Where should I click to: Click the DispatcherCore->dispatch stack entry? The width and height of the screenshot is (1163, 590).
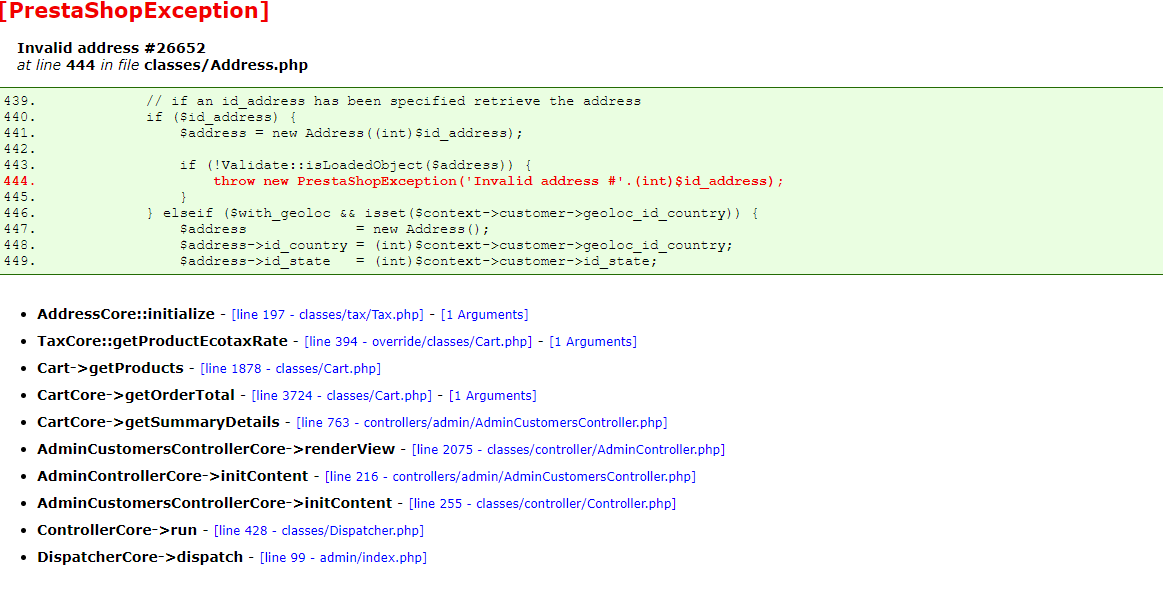[140, 557]
